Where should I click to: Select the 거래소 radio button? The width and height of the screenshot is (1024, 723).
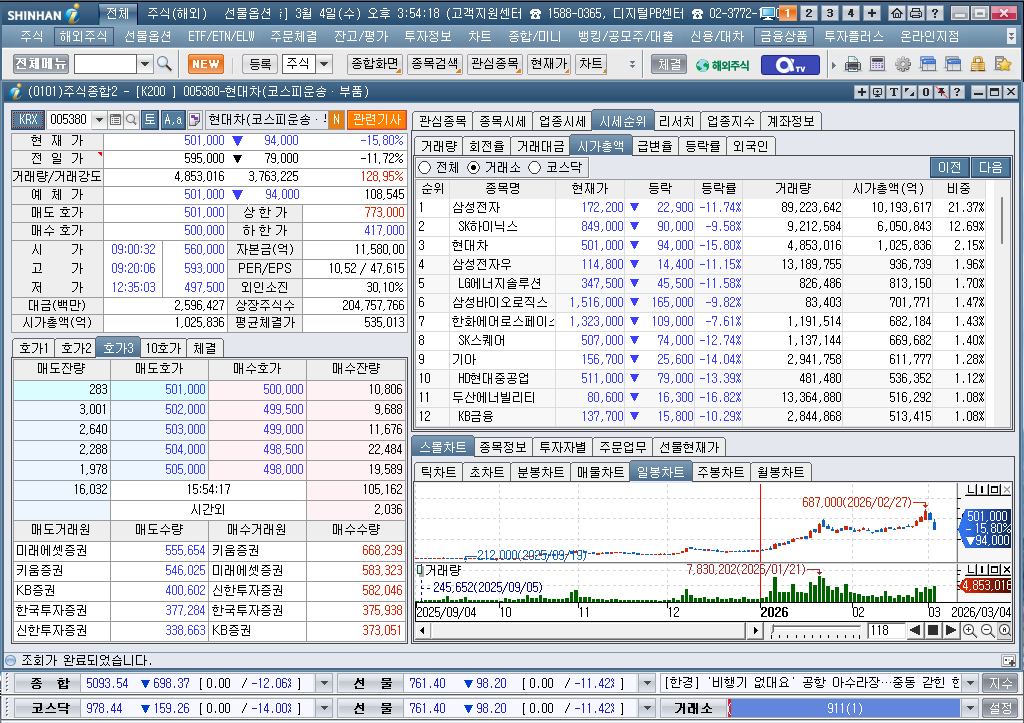coord(473,168)
